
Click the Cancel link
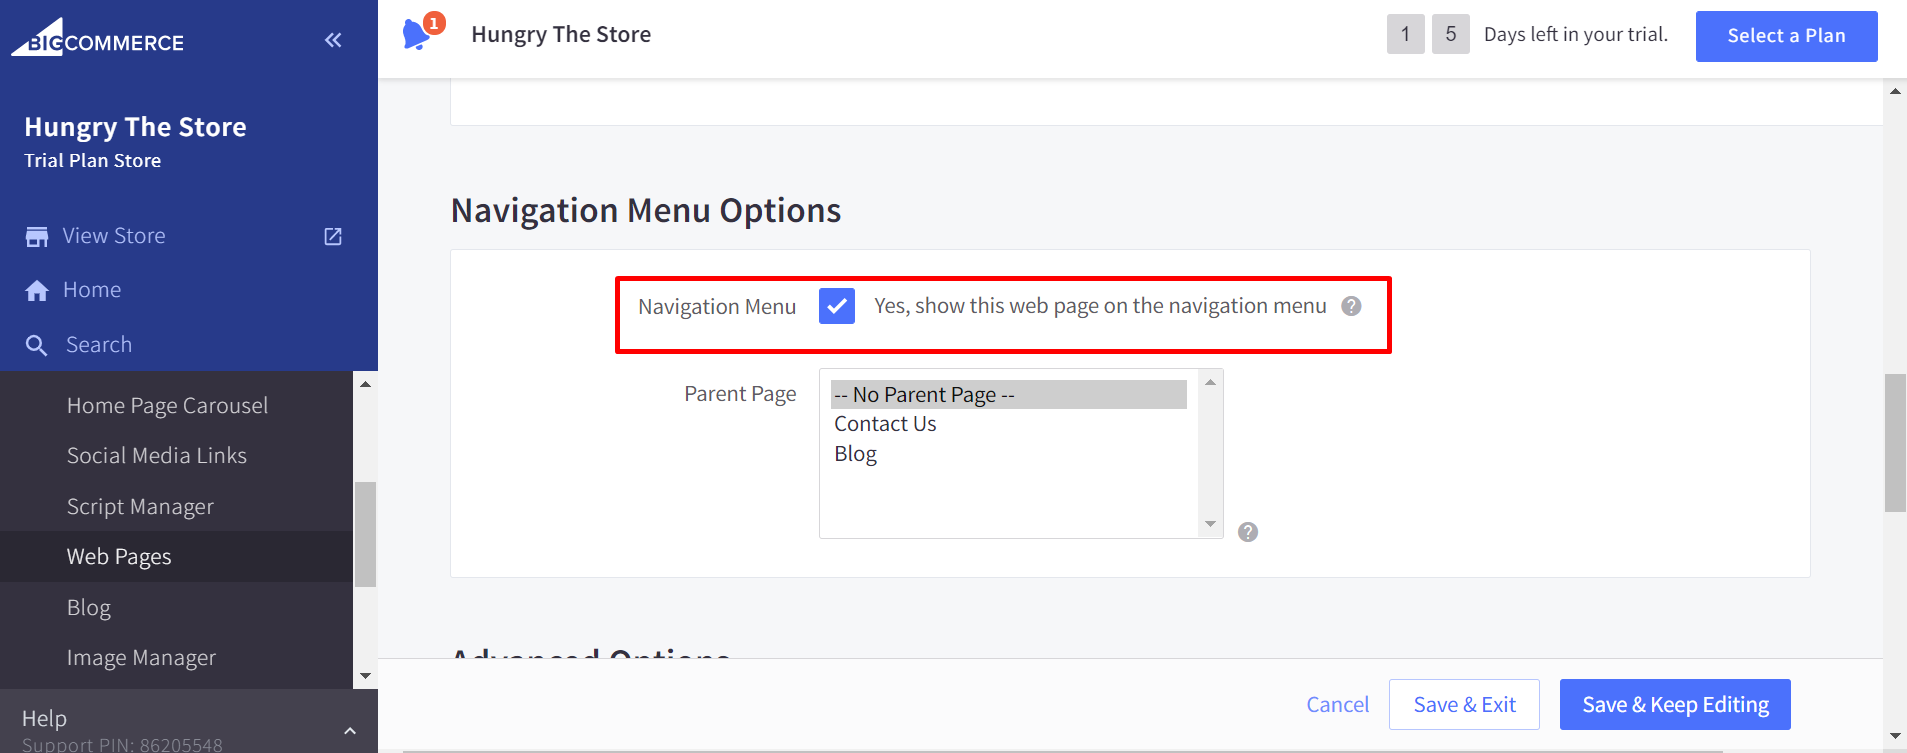point(1337,705)
